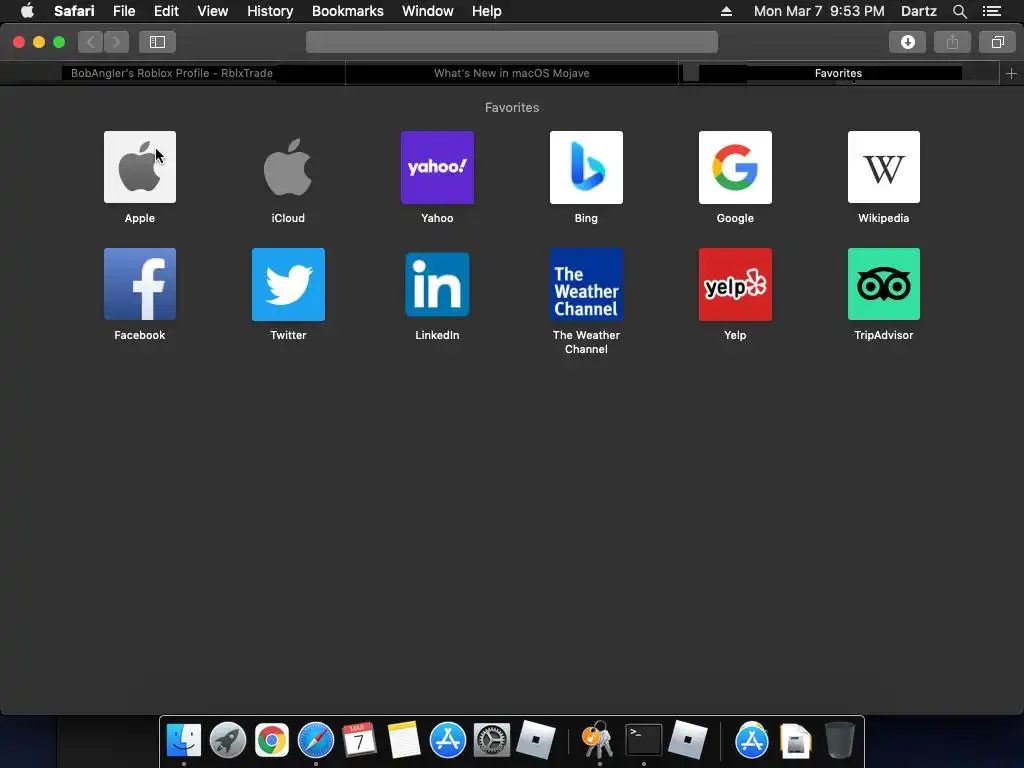1024x768 pixels.
Task: Open the Apple system menu
Action: click(27, 11)
